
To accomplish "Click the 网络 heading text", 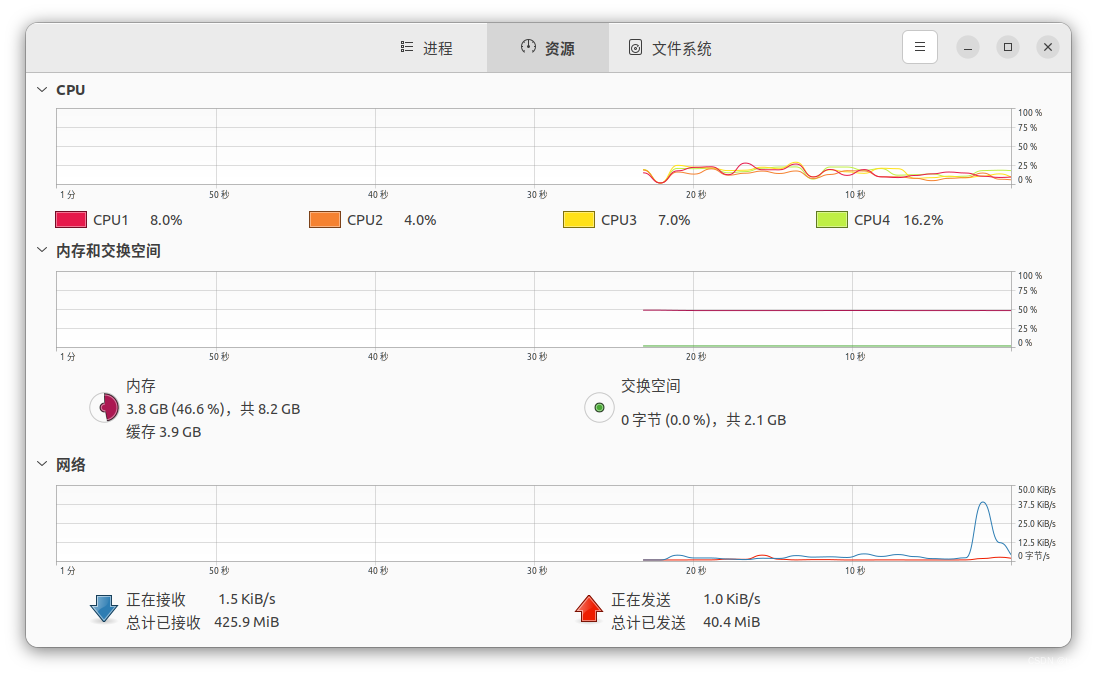I will 71,465.
